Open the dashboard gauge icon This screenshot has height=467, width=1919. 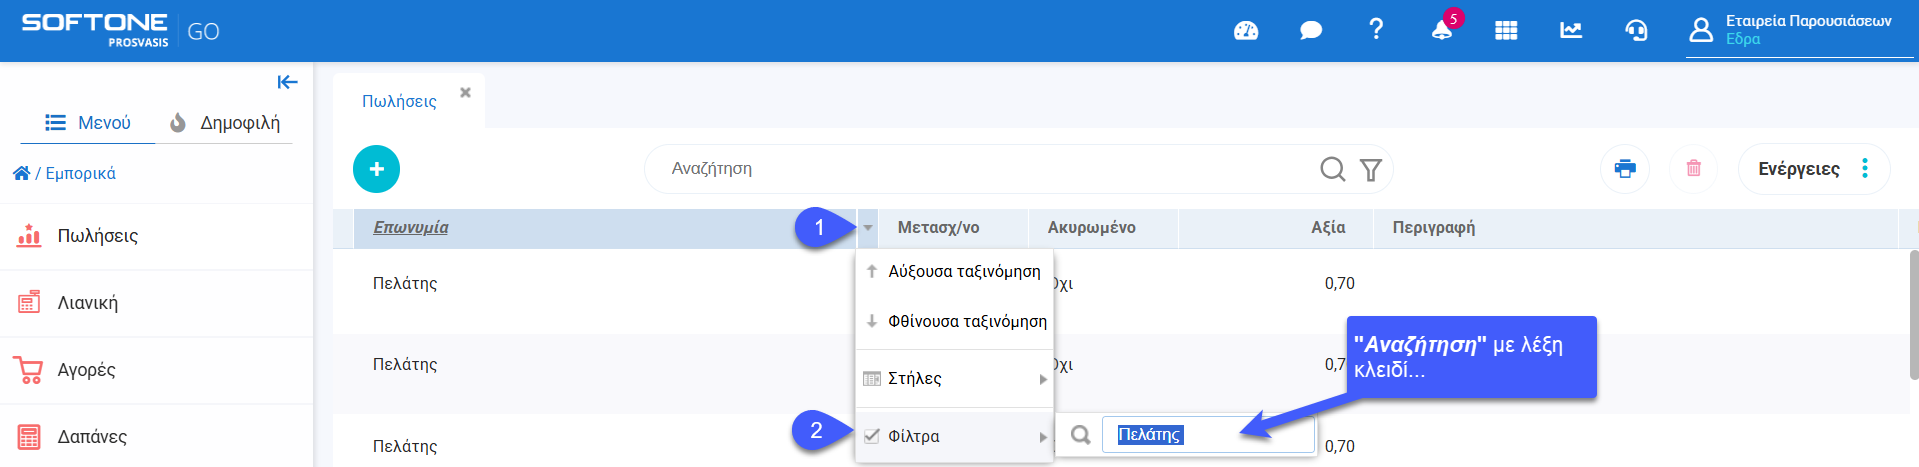coord(1246,31)
